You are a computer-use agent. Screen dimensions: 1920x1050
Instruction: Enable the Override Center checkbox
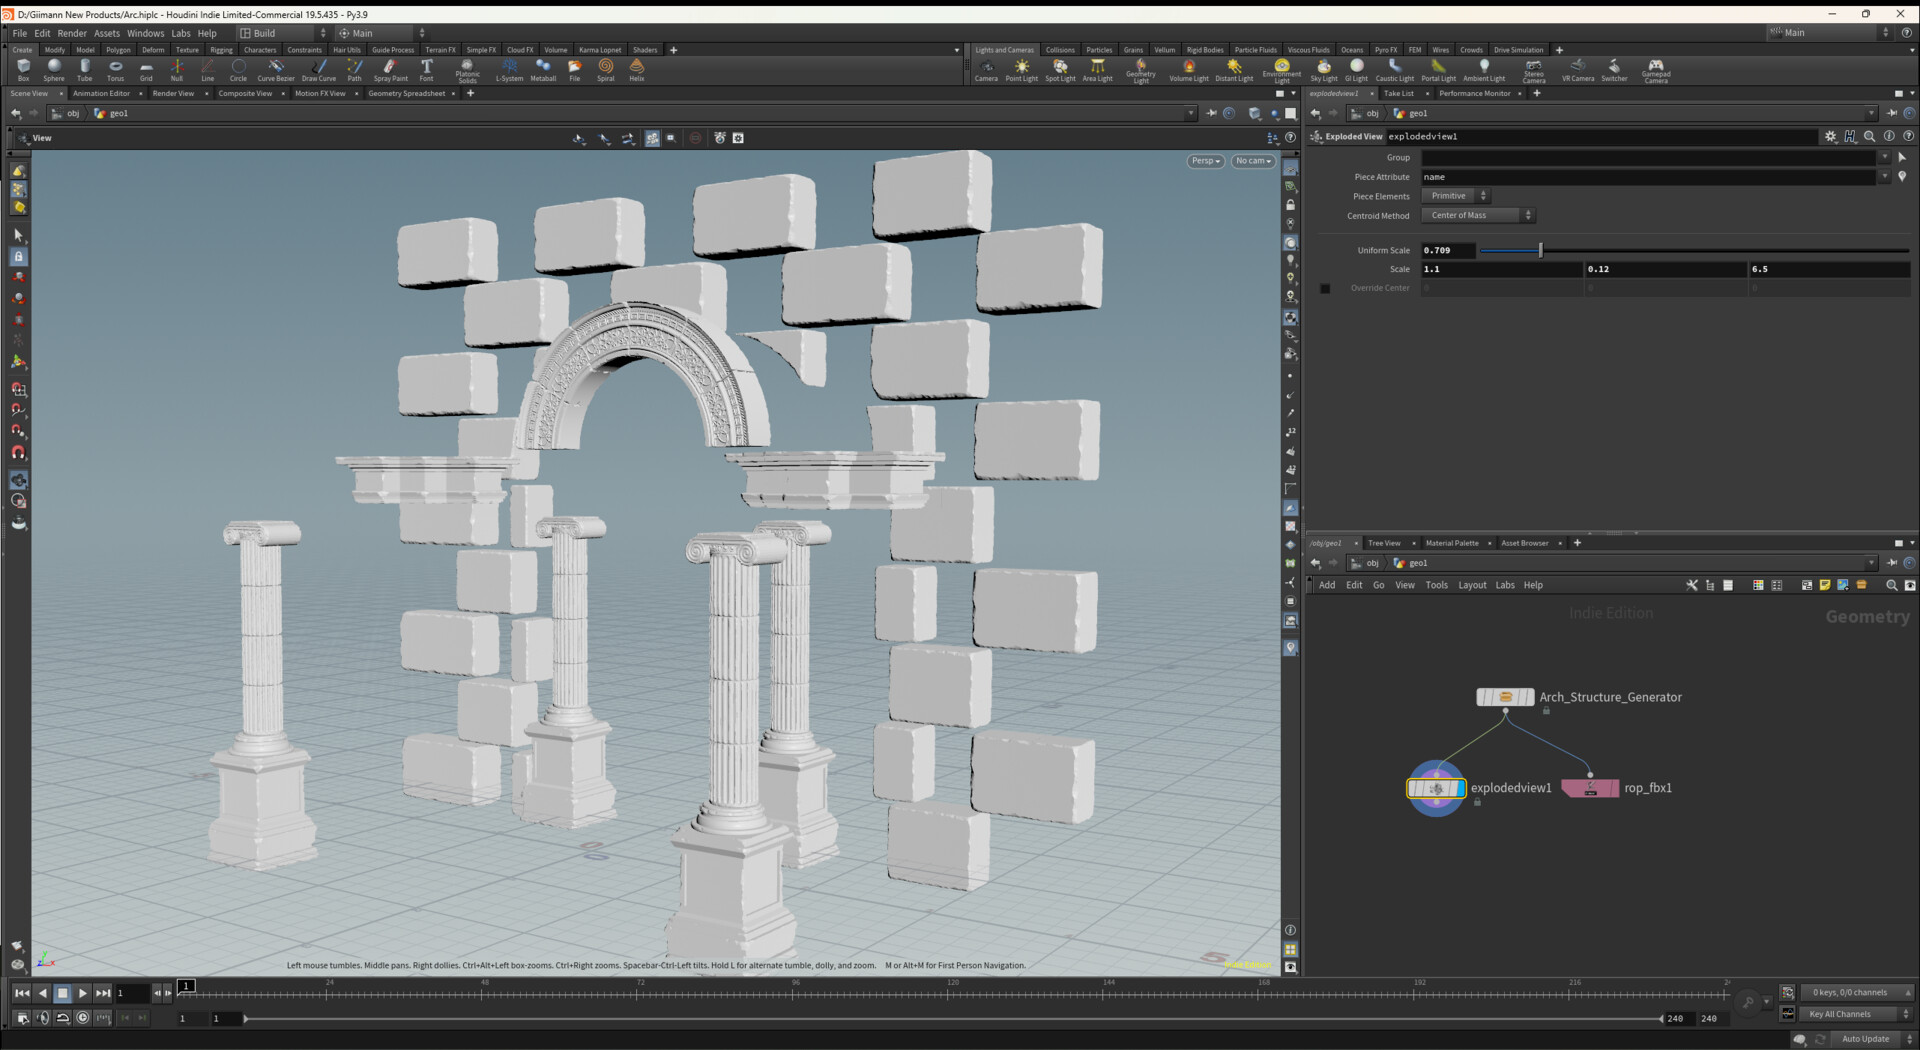(x=1325, y=288)
